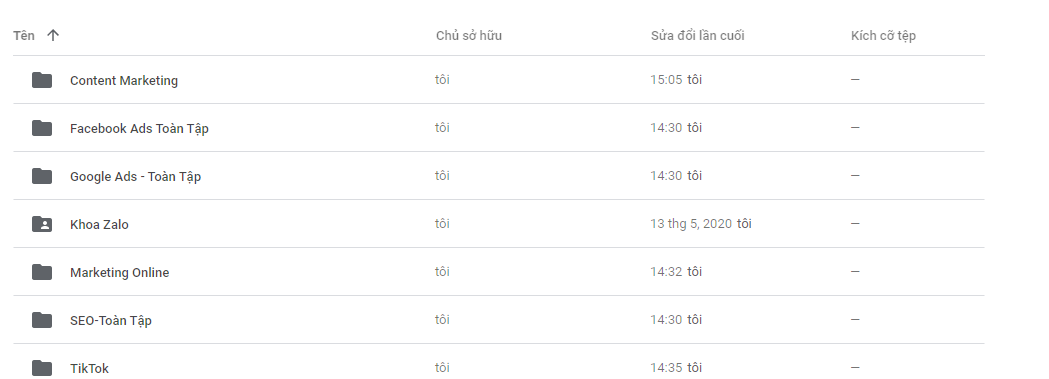Select the Google Ads - Toàn Tập name
The image size is (1049, 379).
coord(135,176)
